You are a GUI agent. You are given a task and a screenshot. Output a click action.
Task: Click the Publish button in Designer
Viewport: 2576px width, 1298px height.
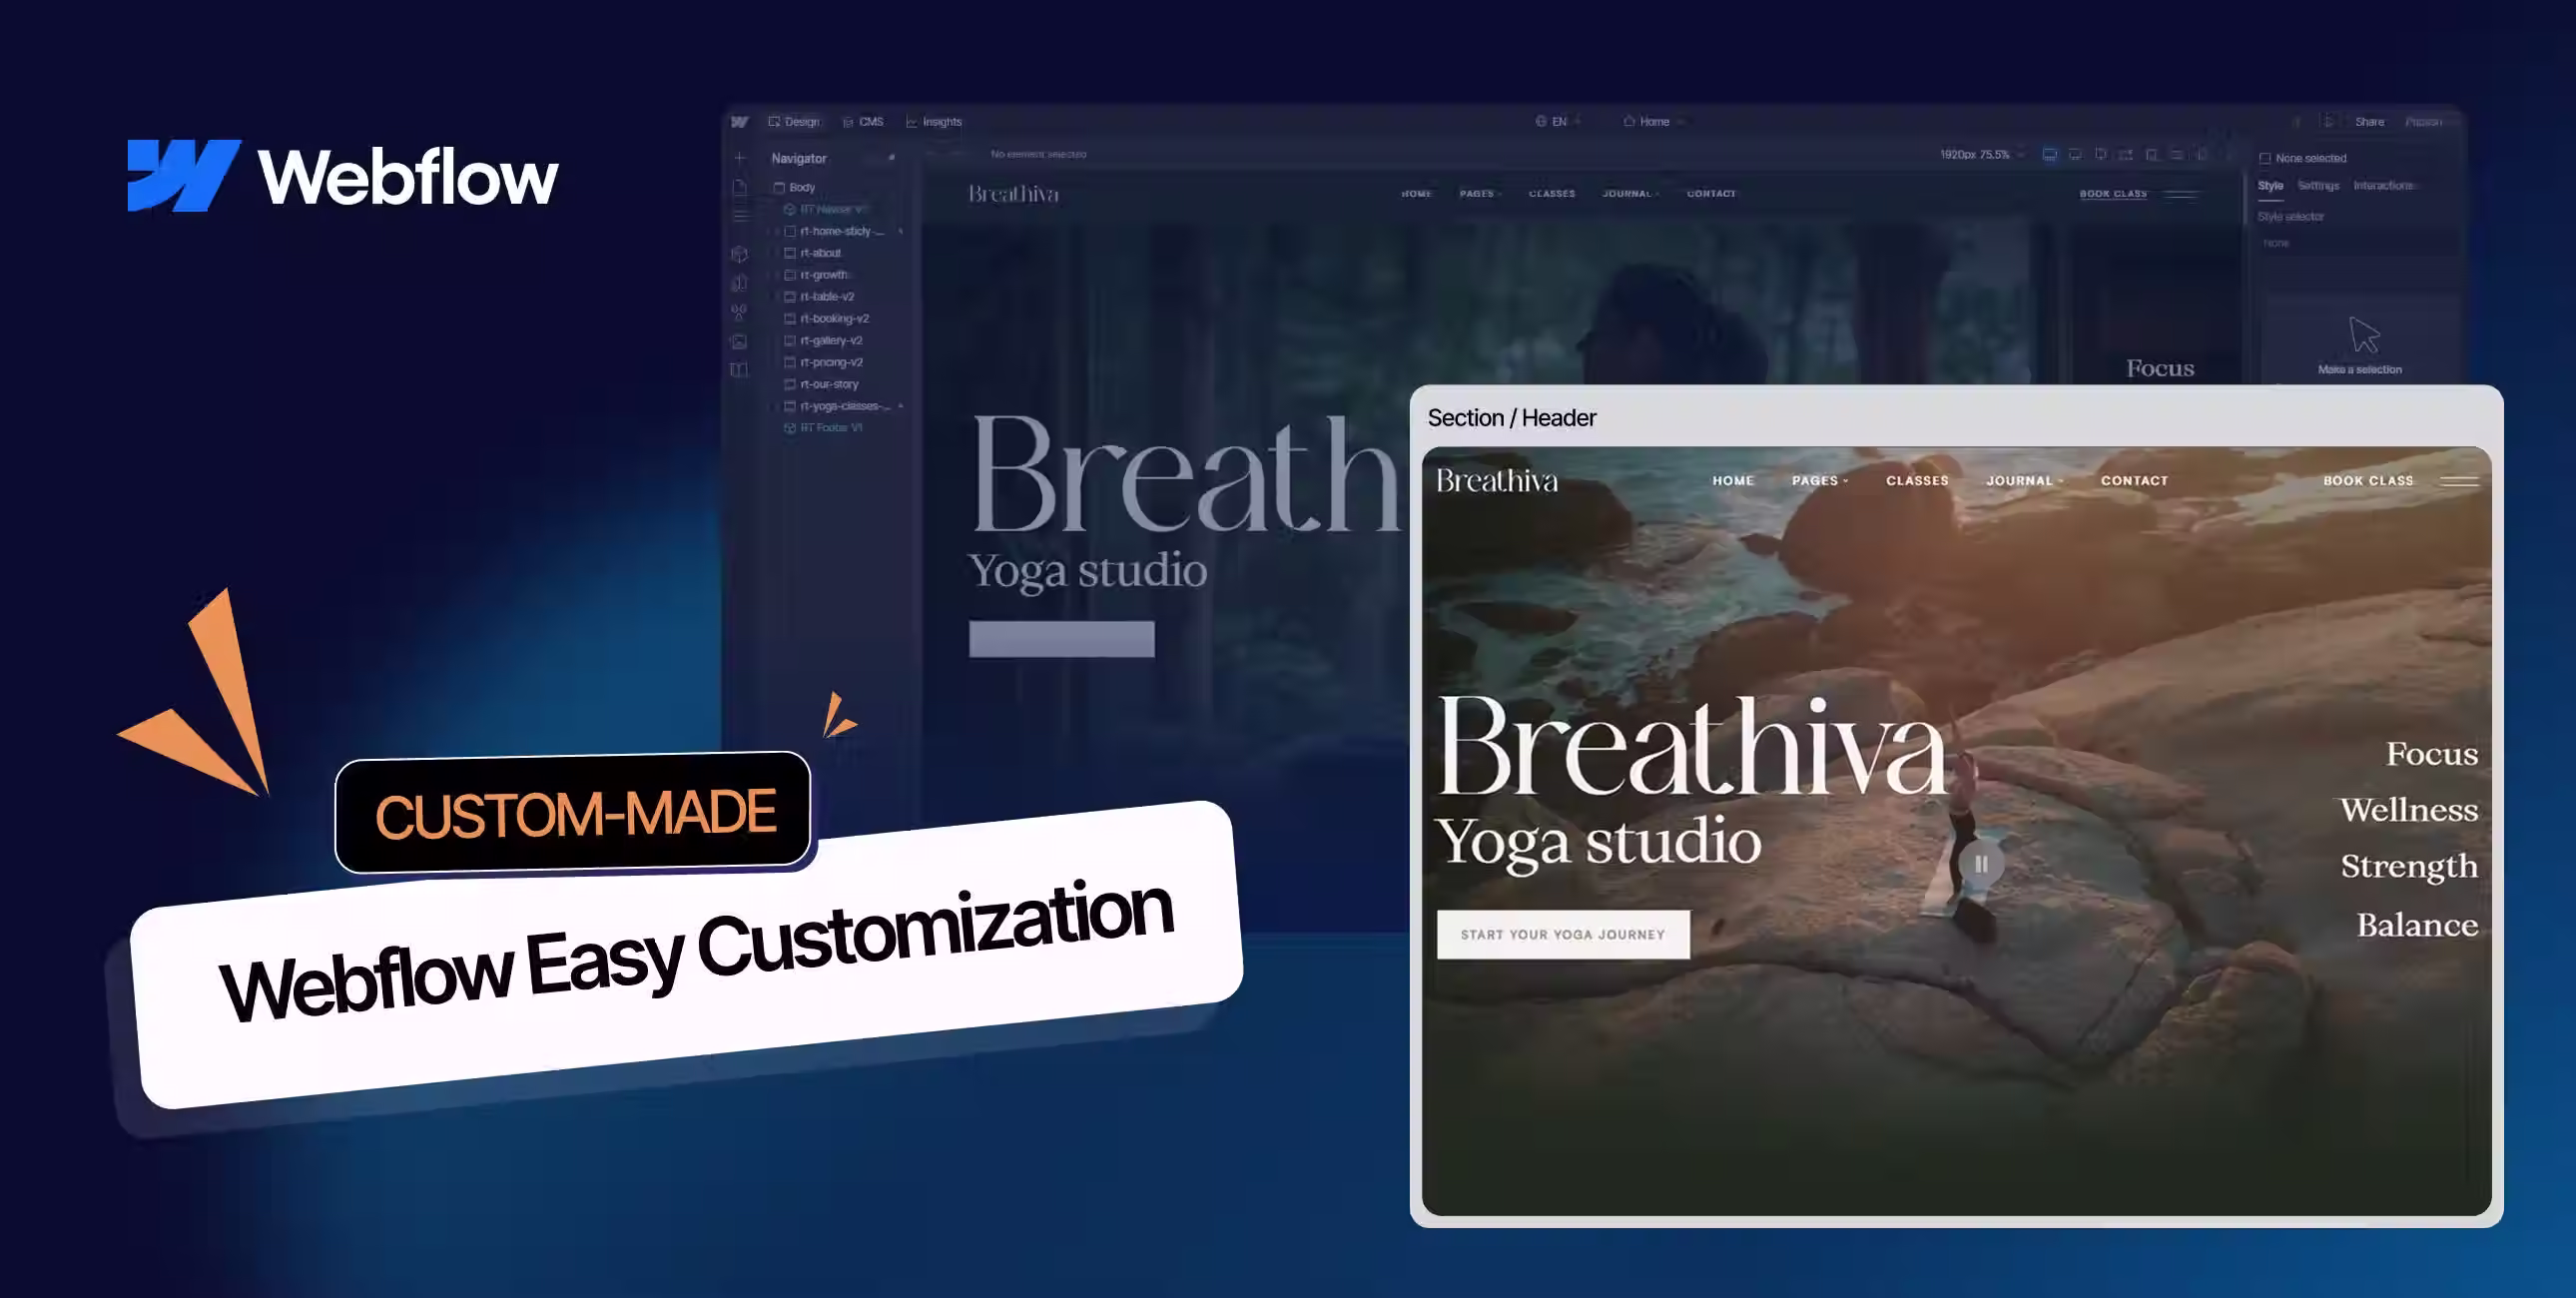click(x=2423, y=122)
